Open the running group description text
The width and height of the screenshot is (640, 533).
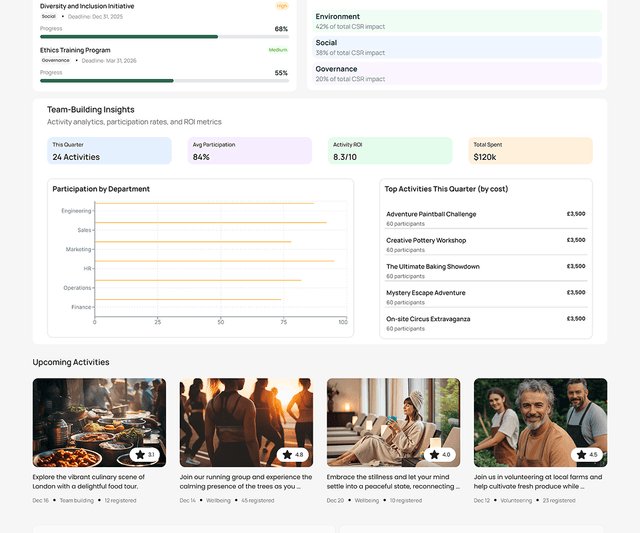point(246,482)
